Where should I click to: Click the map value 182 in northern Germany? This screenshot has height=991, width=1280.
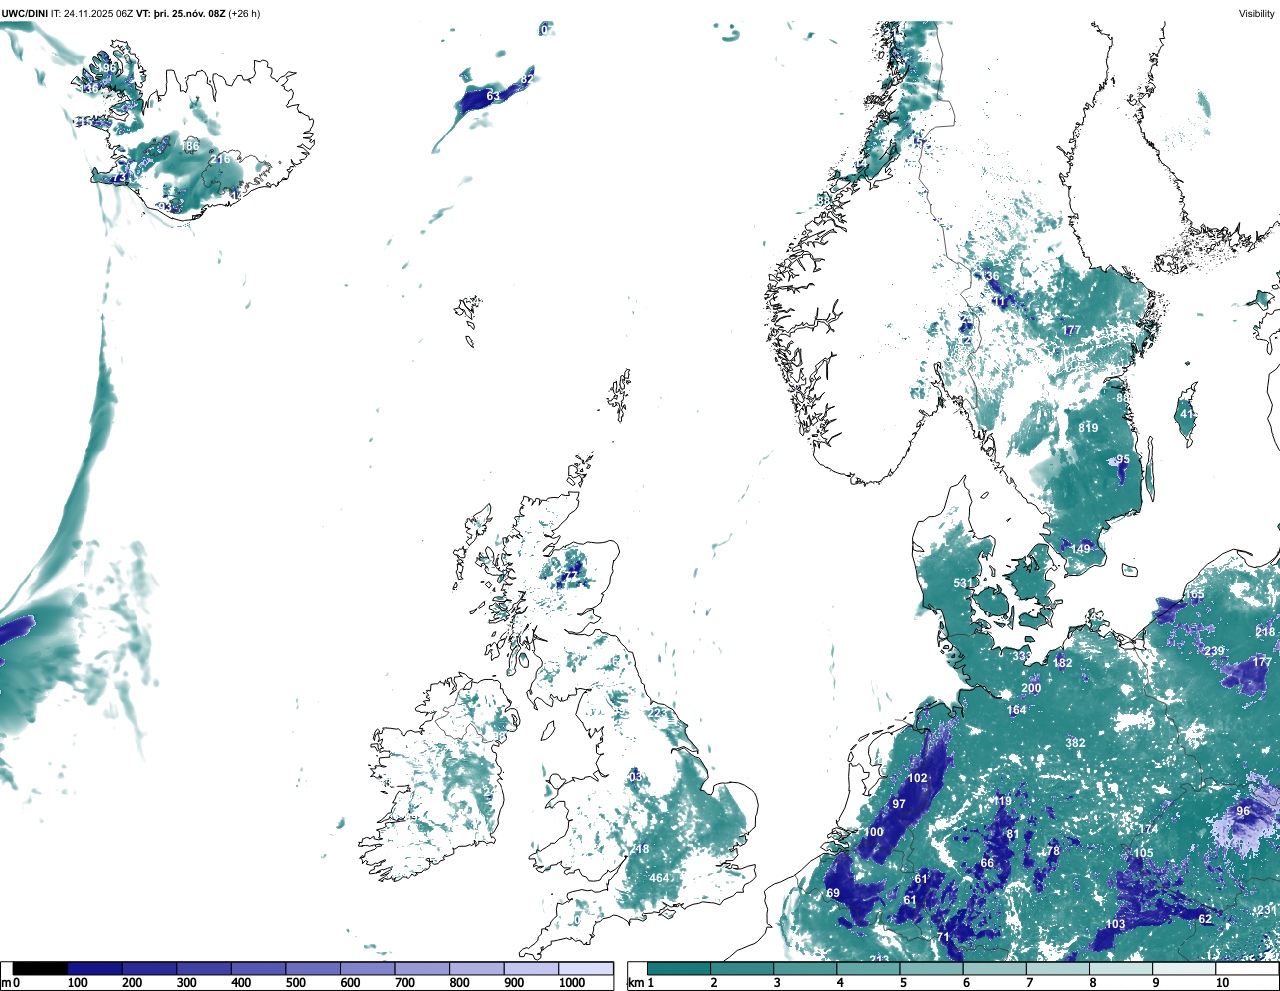pyautogui.click(x=1062, y=663)
